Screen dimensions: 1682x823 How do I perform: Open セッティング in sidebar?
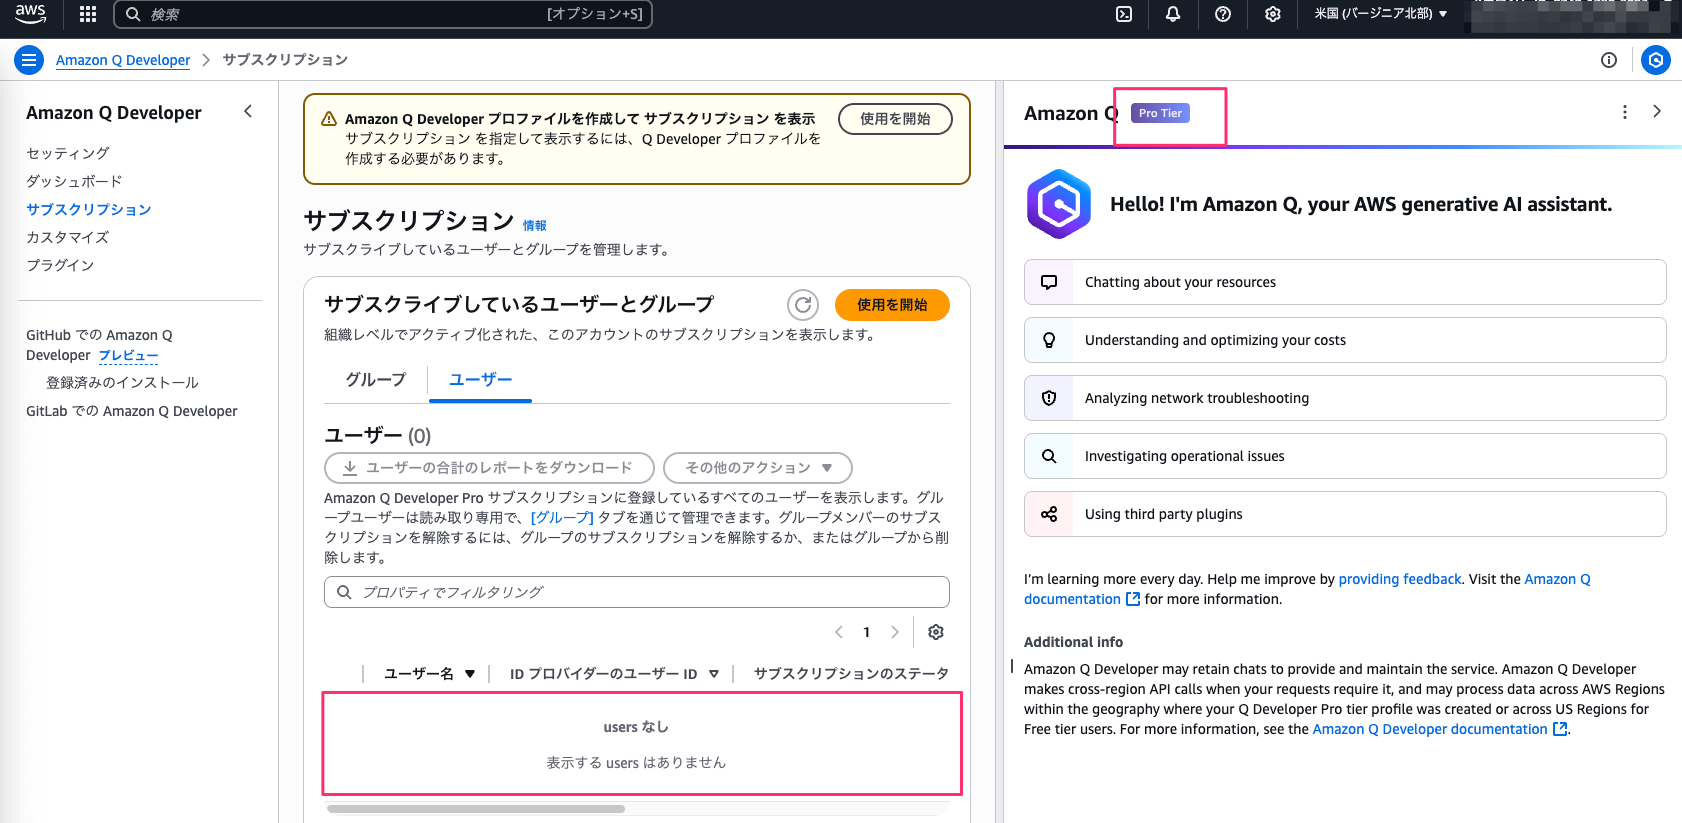click(x=68, y=153)
